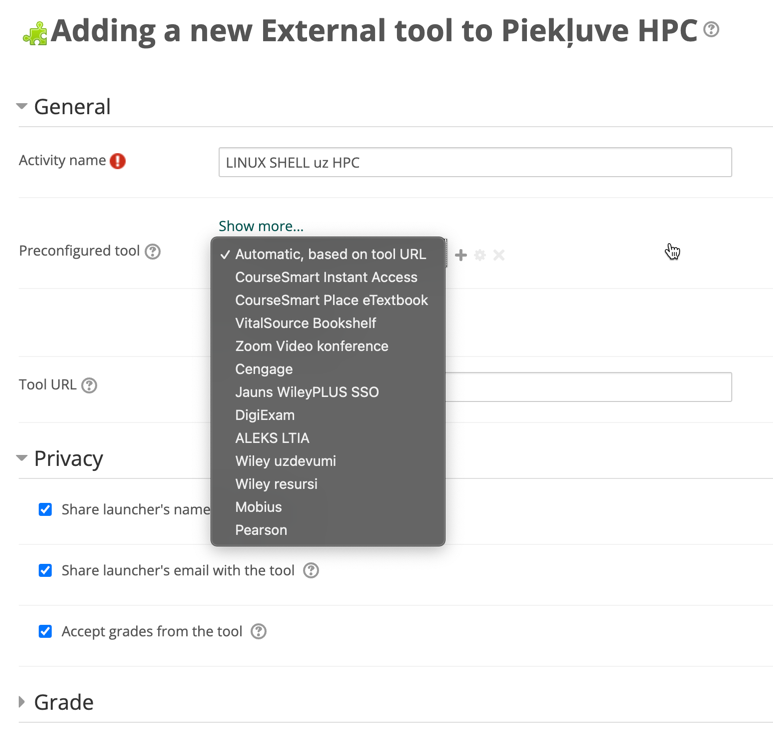Image resolution: width=773 pixels, height=739 pixels.
Task: Select VitalSource Bookshelf tool
Action: click(x=328, y=323)
